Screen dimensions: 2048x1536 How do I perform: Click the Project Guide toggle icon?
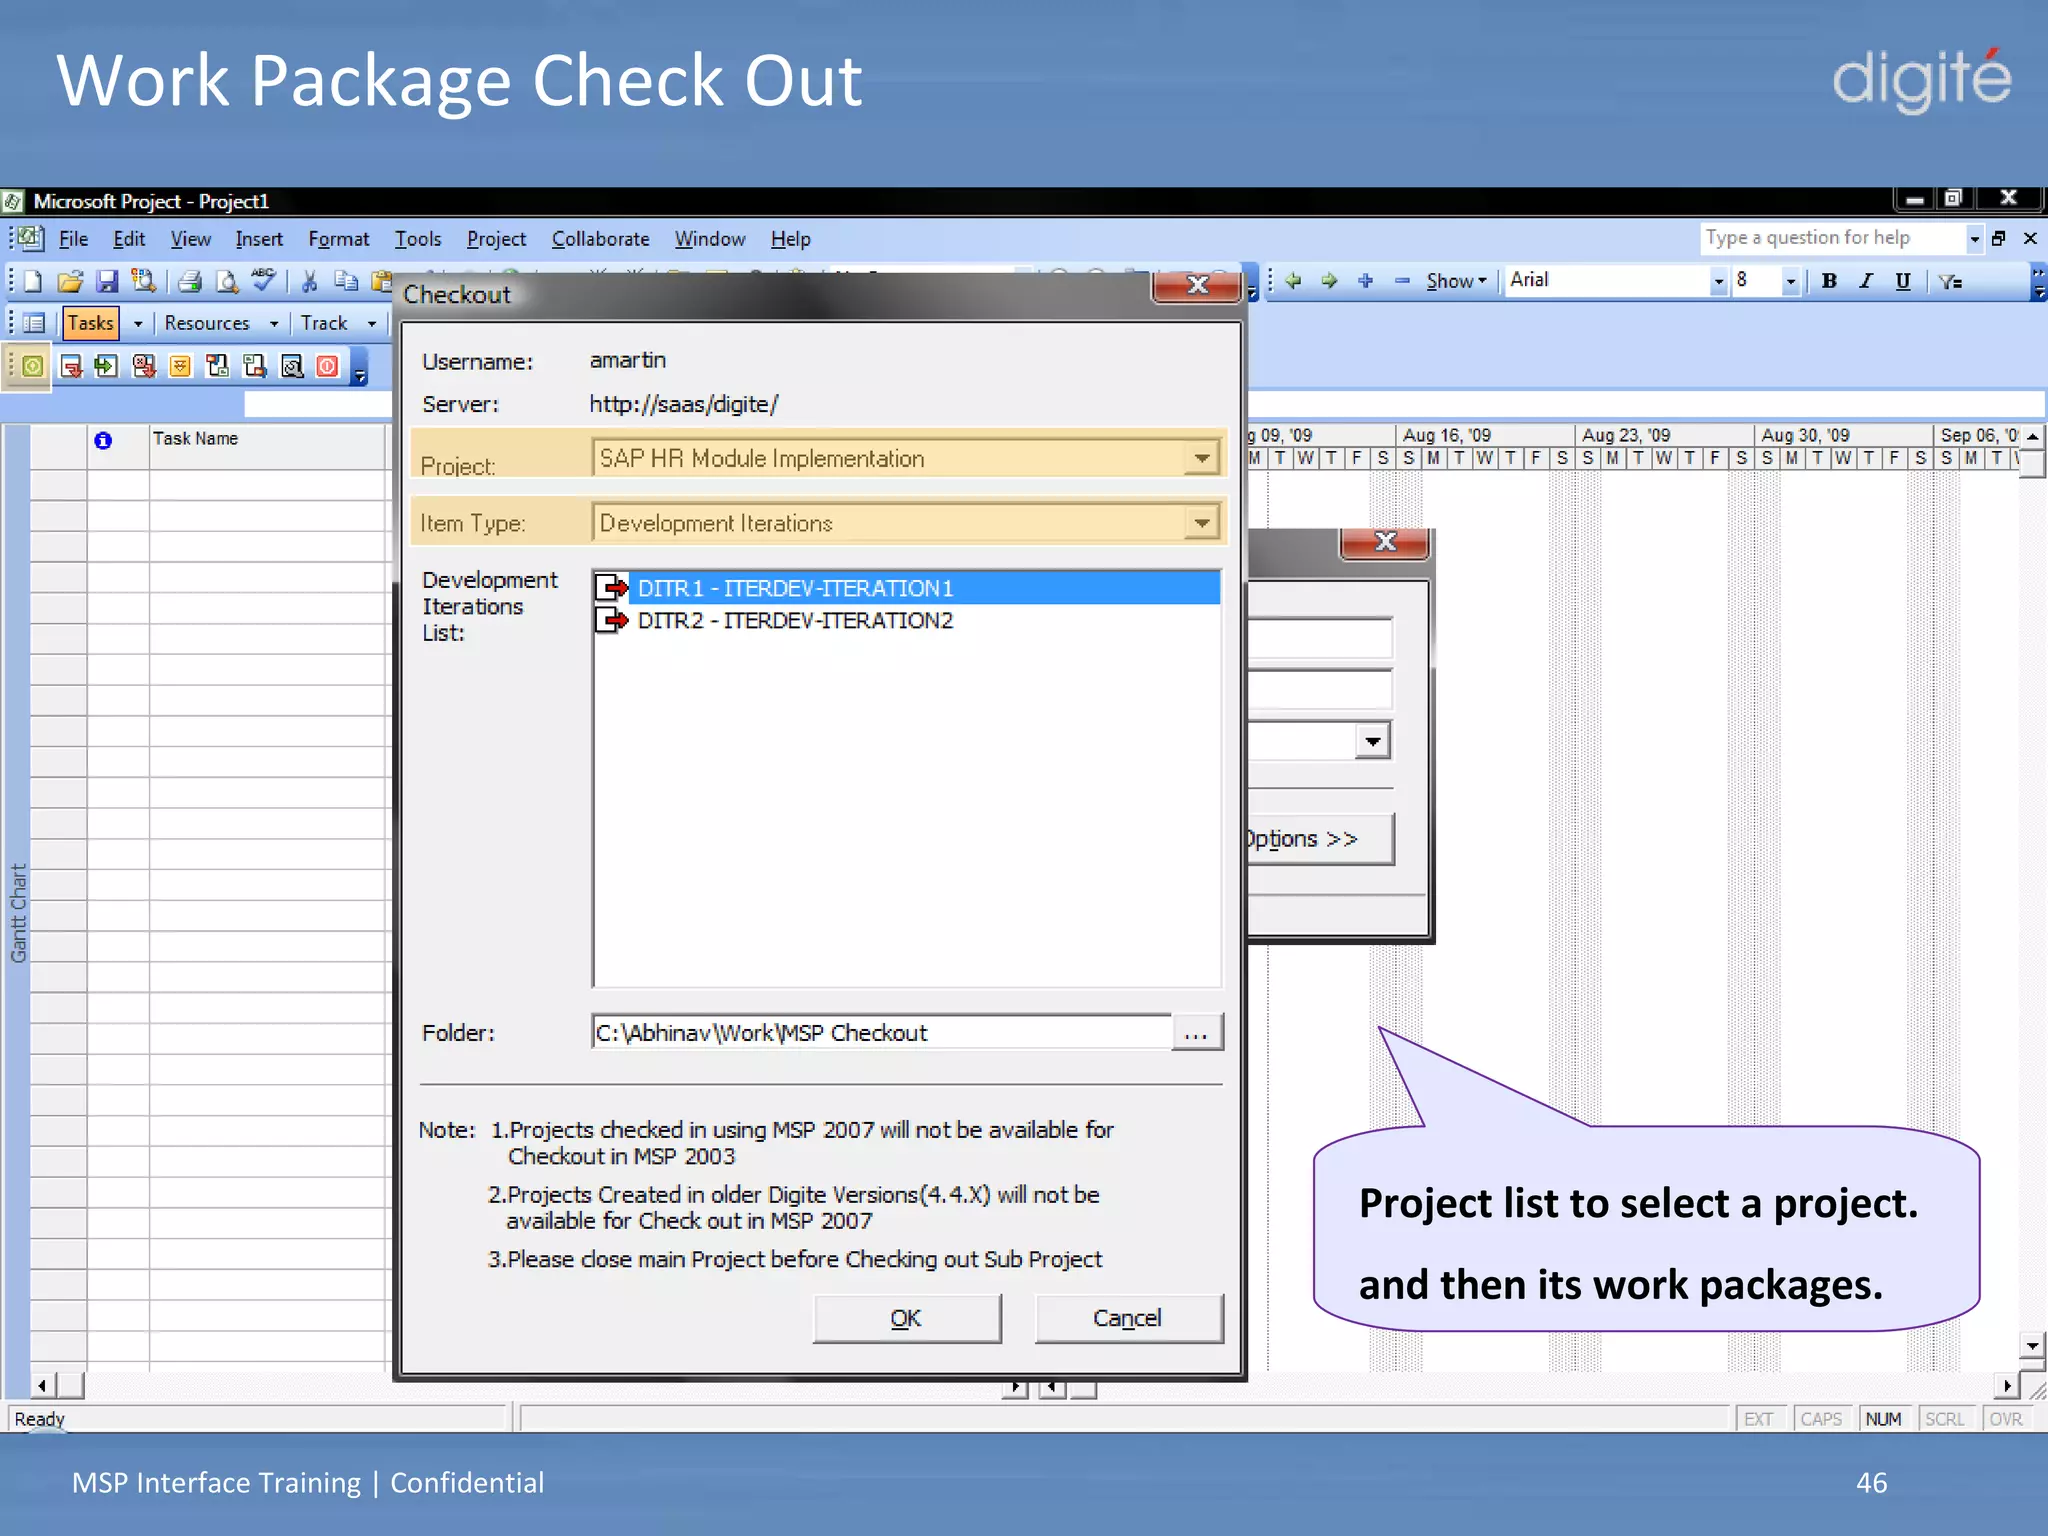pos(34,323)
